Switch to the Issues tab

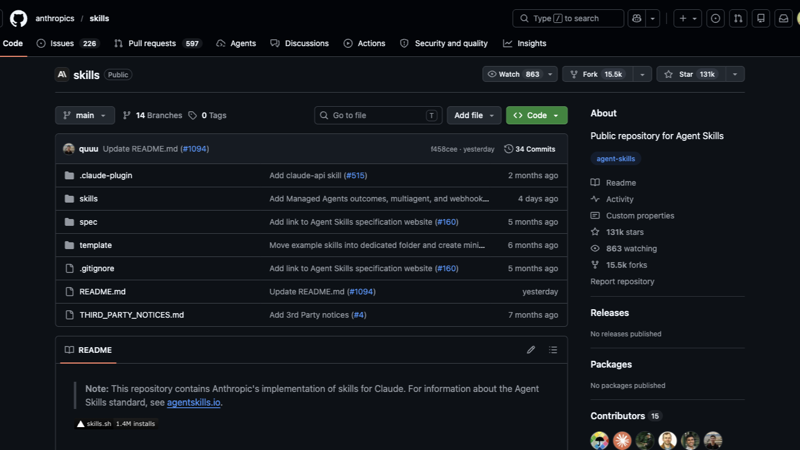point(67,43)
